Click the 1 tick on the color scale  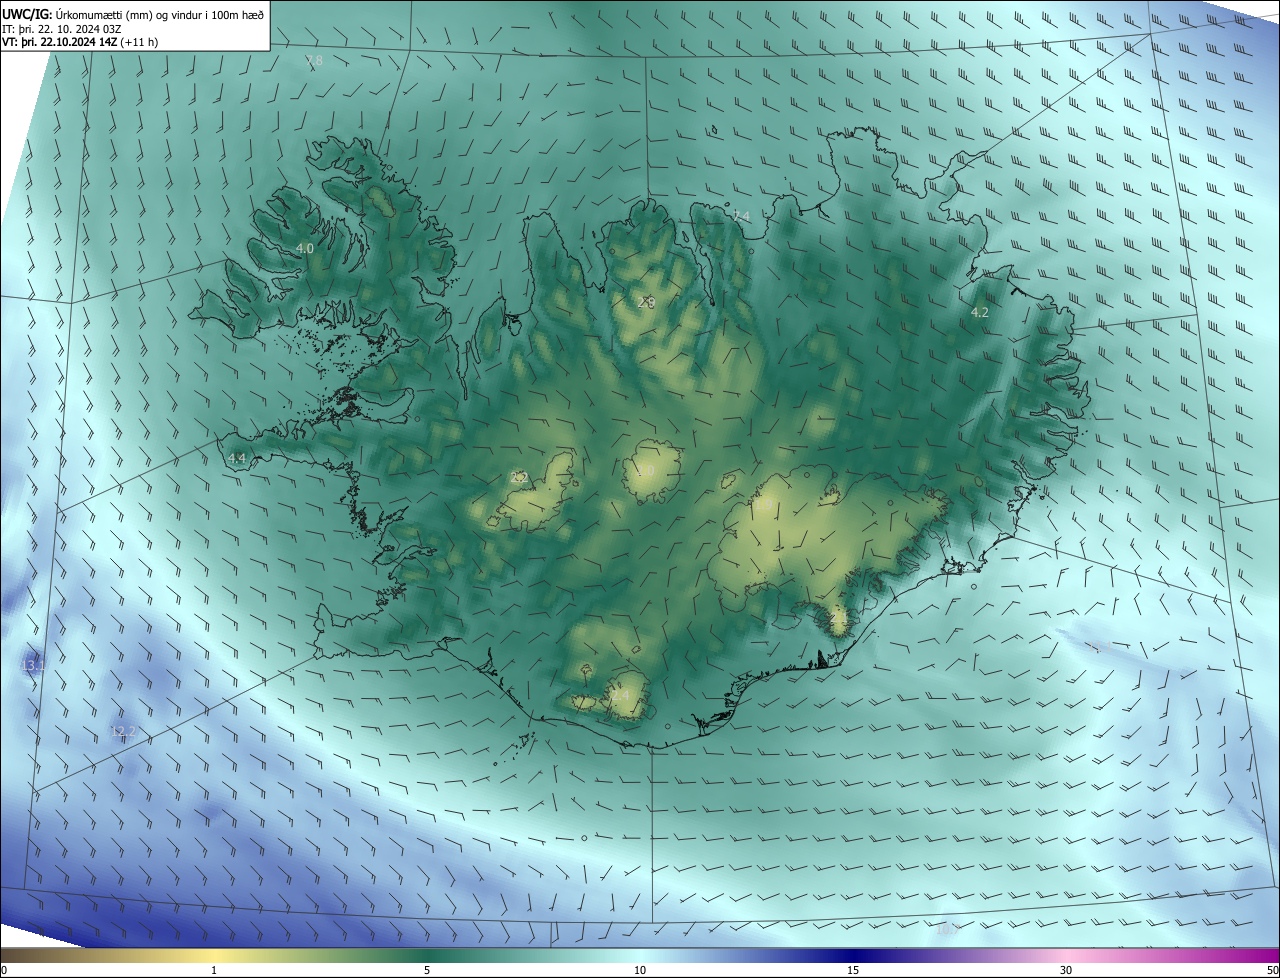[x=214, y=970]
